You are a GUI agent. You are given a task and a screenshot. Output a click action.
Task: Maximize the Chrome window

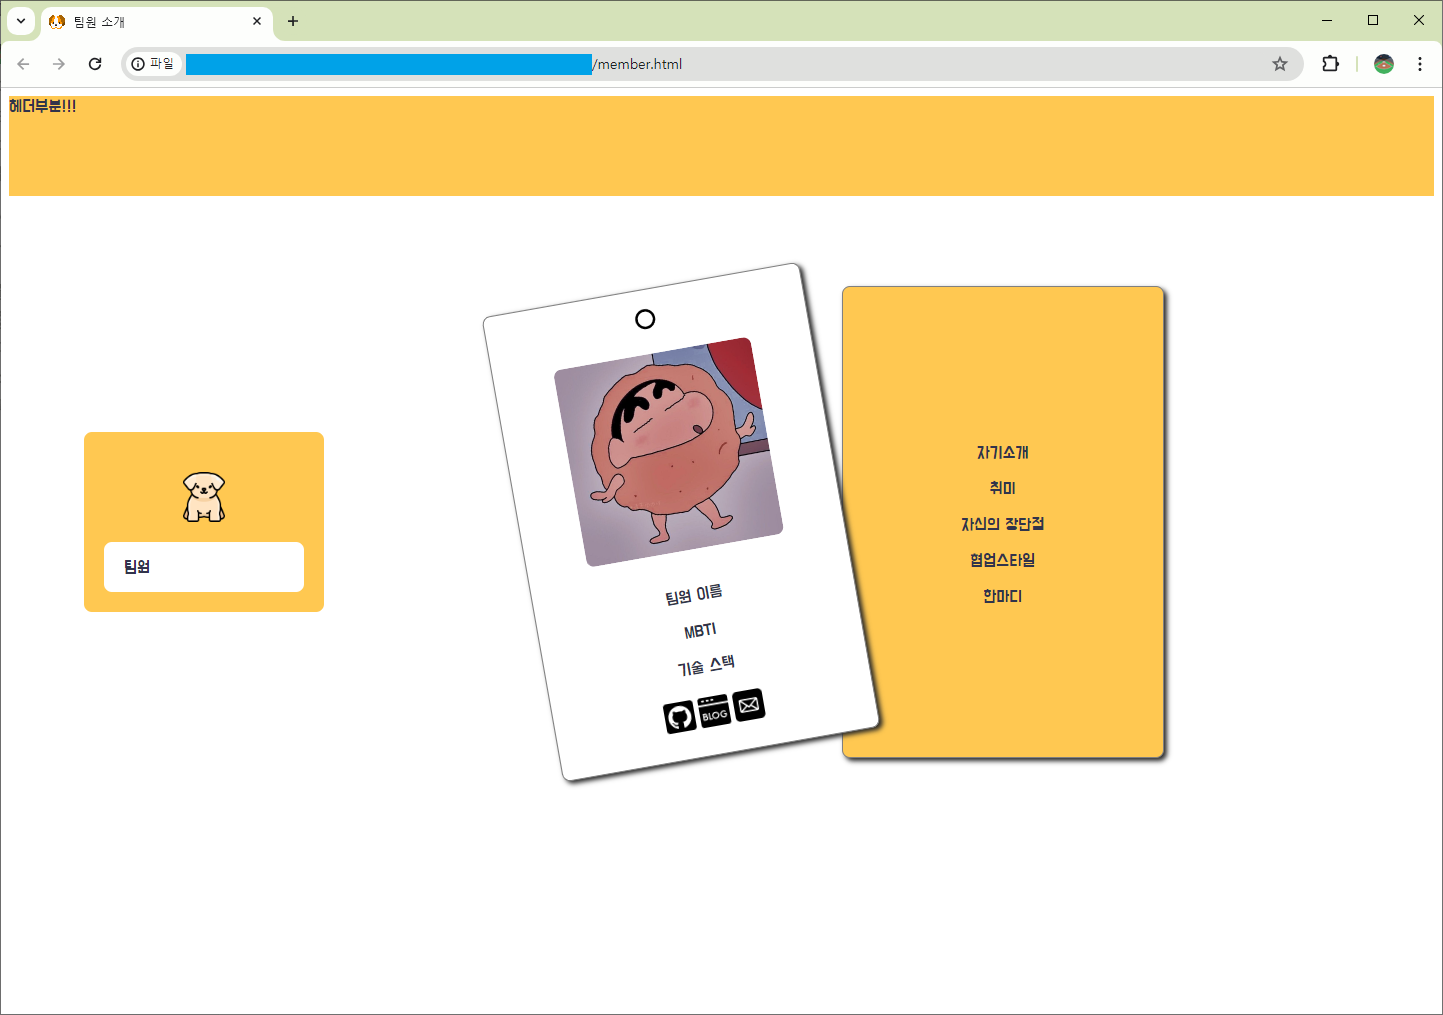point(1373,20)
